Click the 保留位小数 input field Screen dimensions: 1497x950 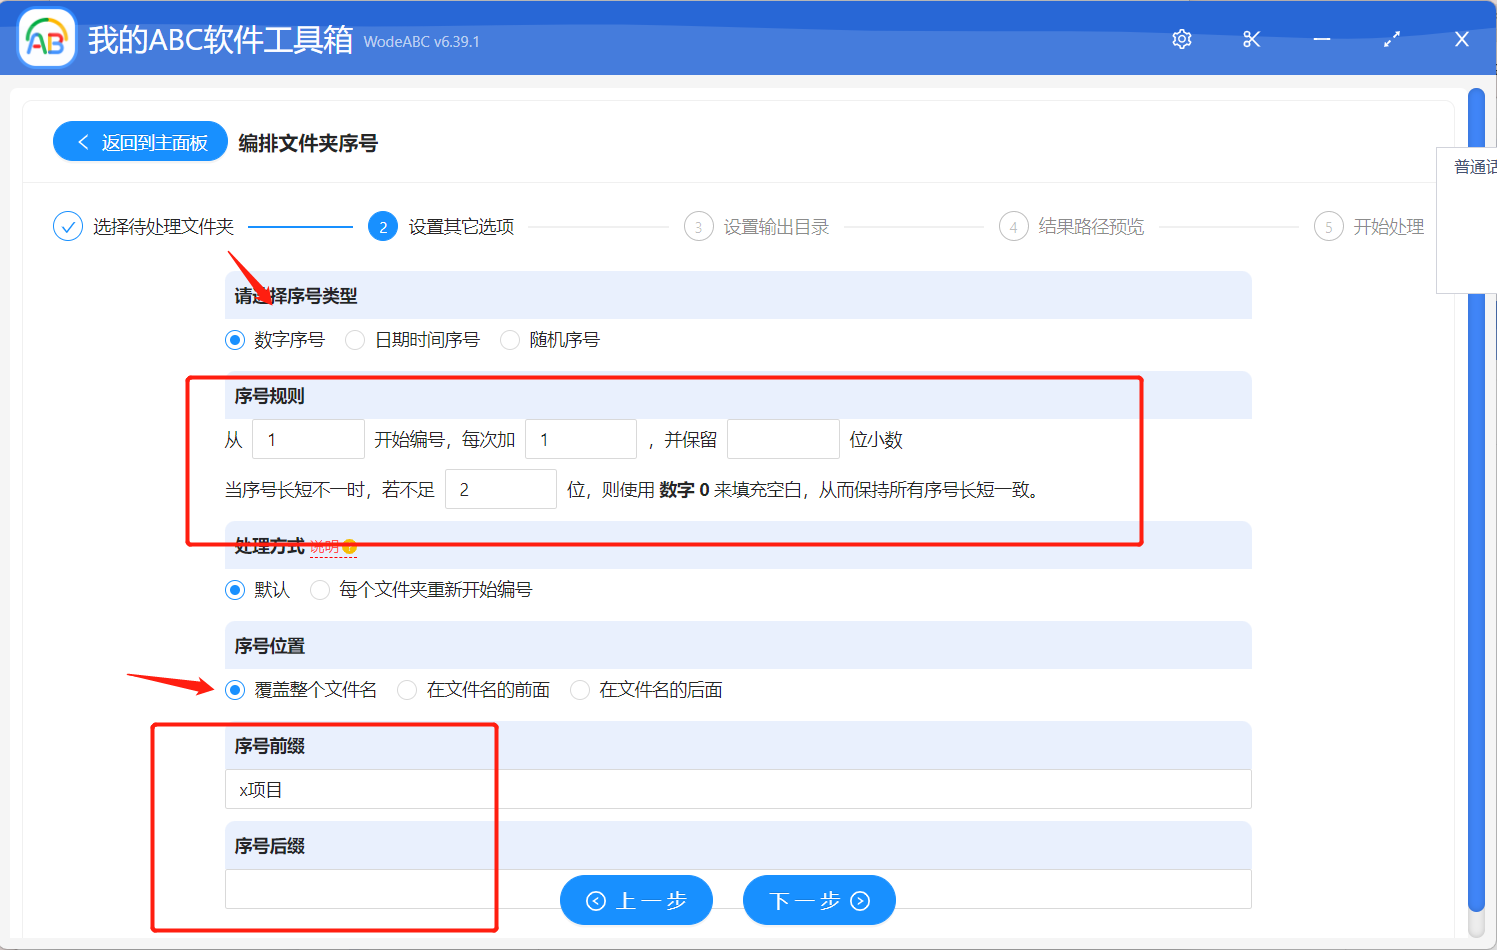click(783, 438)
